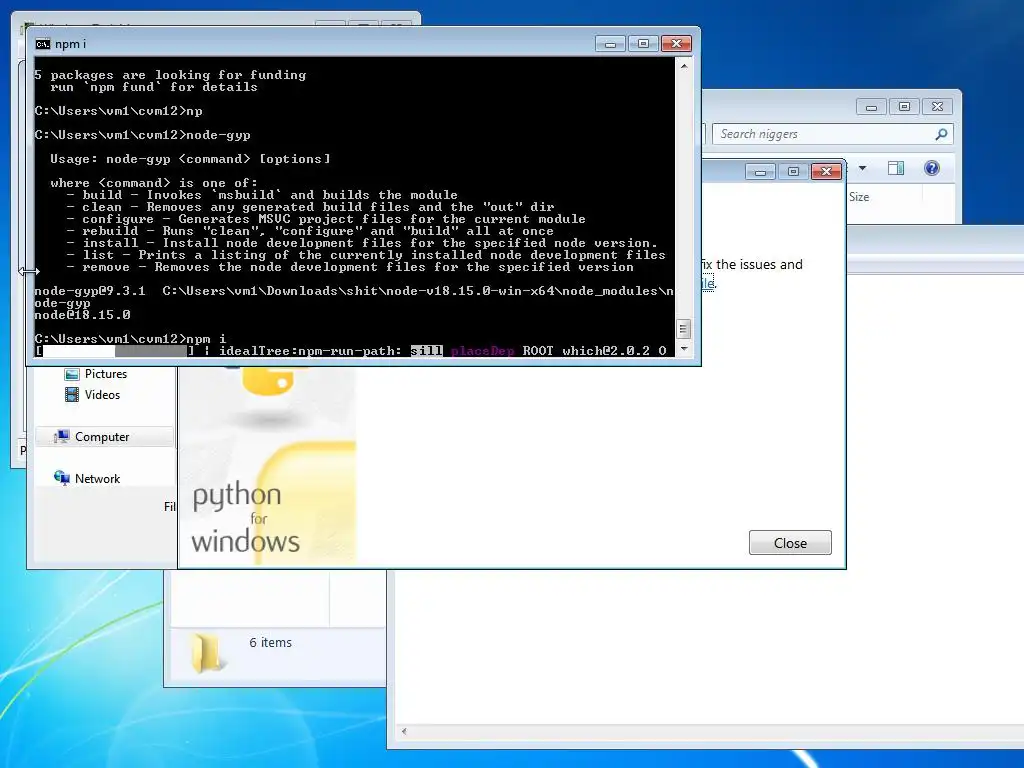The width and height of the screenshot is (1024, 768).
Task: Maximize the rear Explorer window
Action: click(x=904, y=106)
